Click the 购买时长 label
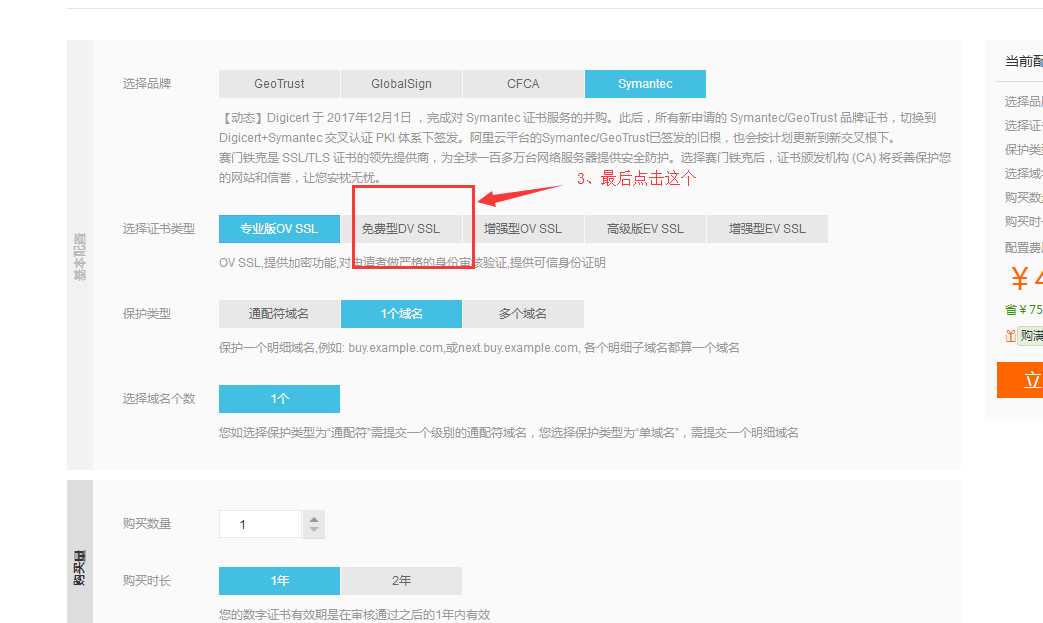Image resolution: width=1043 pixels, height=623 pixels. (147, 580)
